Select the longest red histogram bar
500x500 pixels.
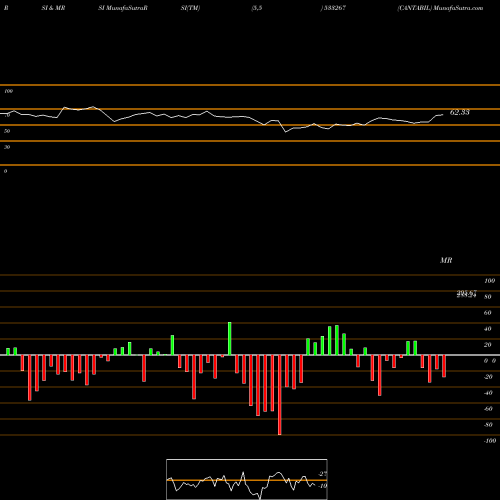point(280,395)
